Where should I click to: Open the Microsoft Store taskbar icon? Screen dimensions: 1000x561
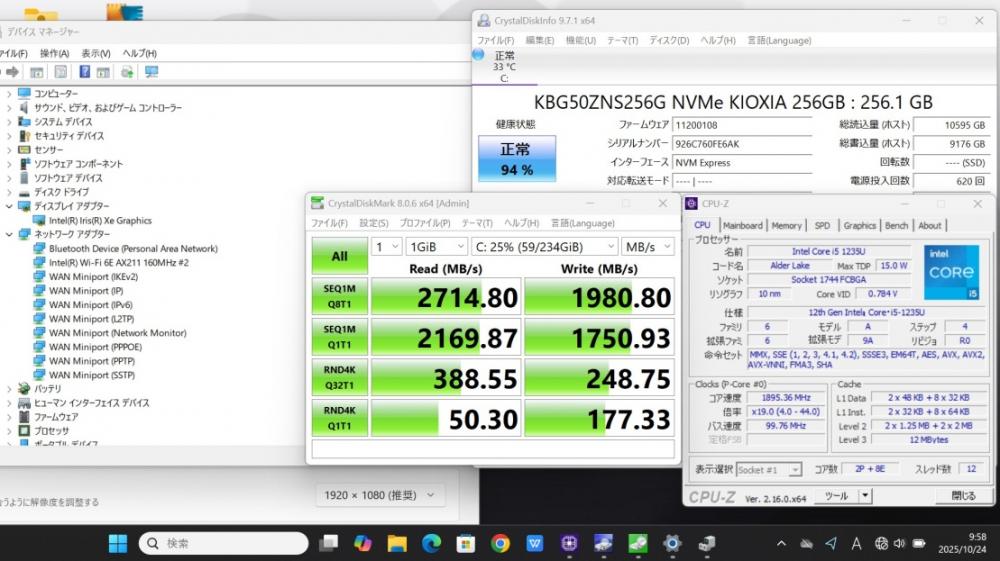466,543
